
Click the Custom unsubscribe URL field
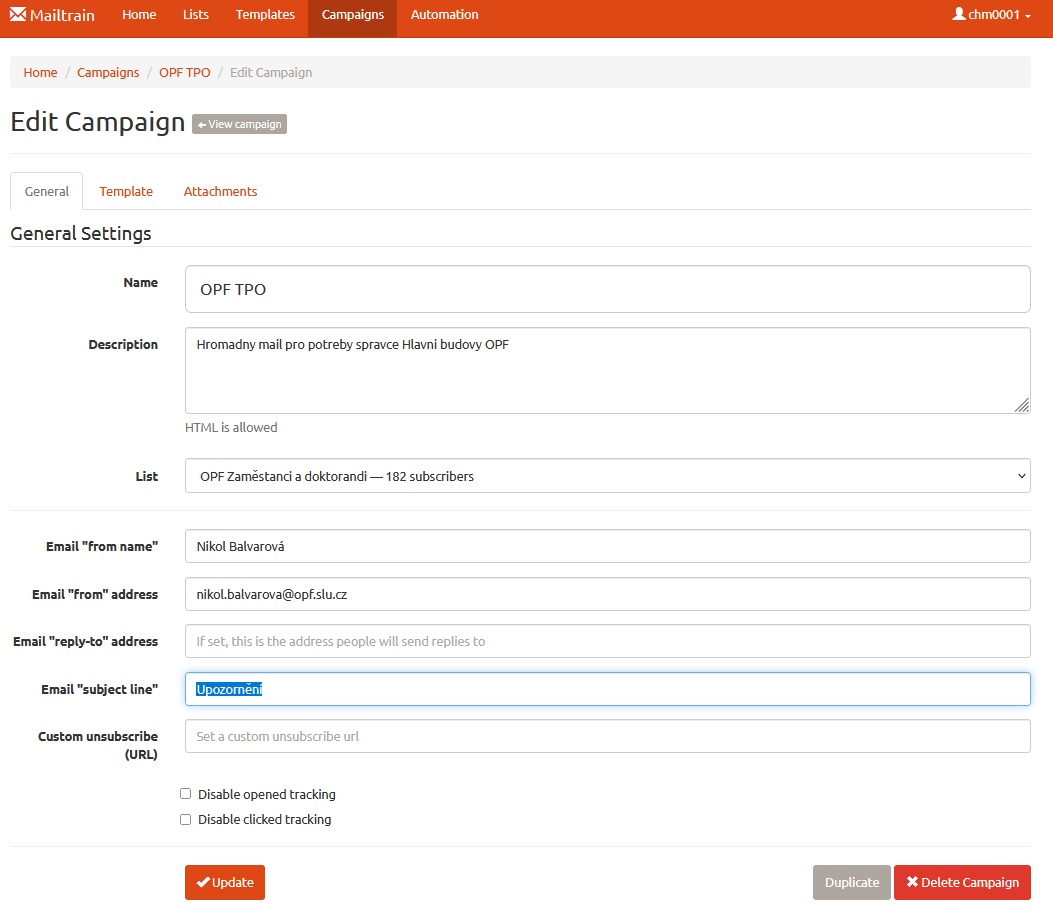click(x=608, y=736)
